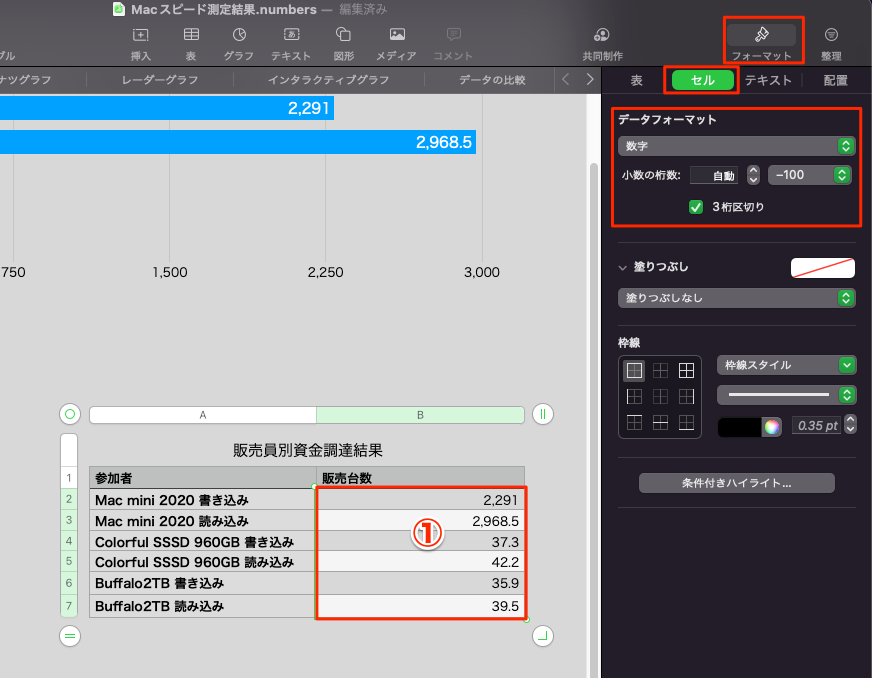
Task: Open the 挿入 insert toolbar icon
Action: click(141, 35)
